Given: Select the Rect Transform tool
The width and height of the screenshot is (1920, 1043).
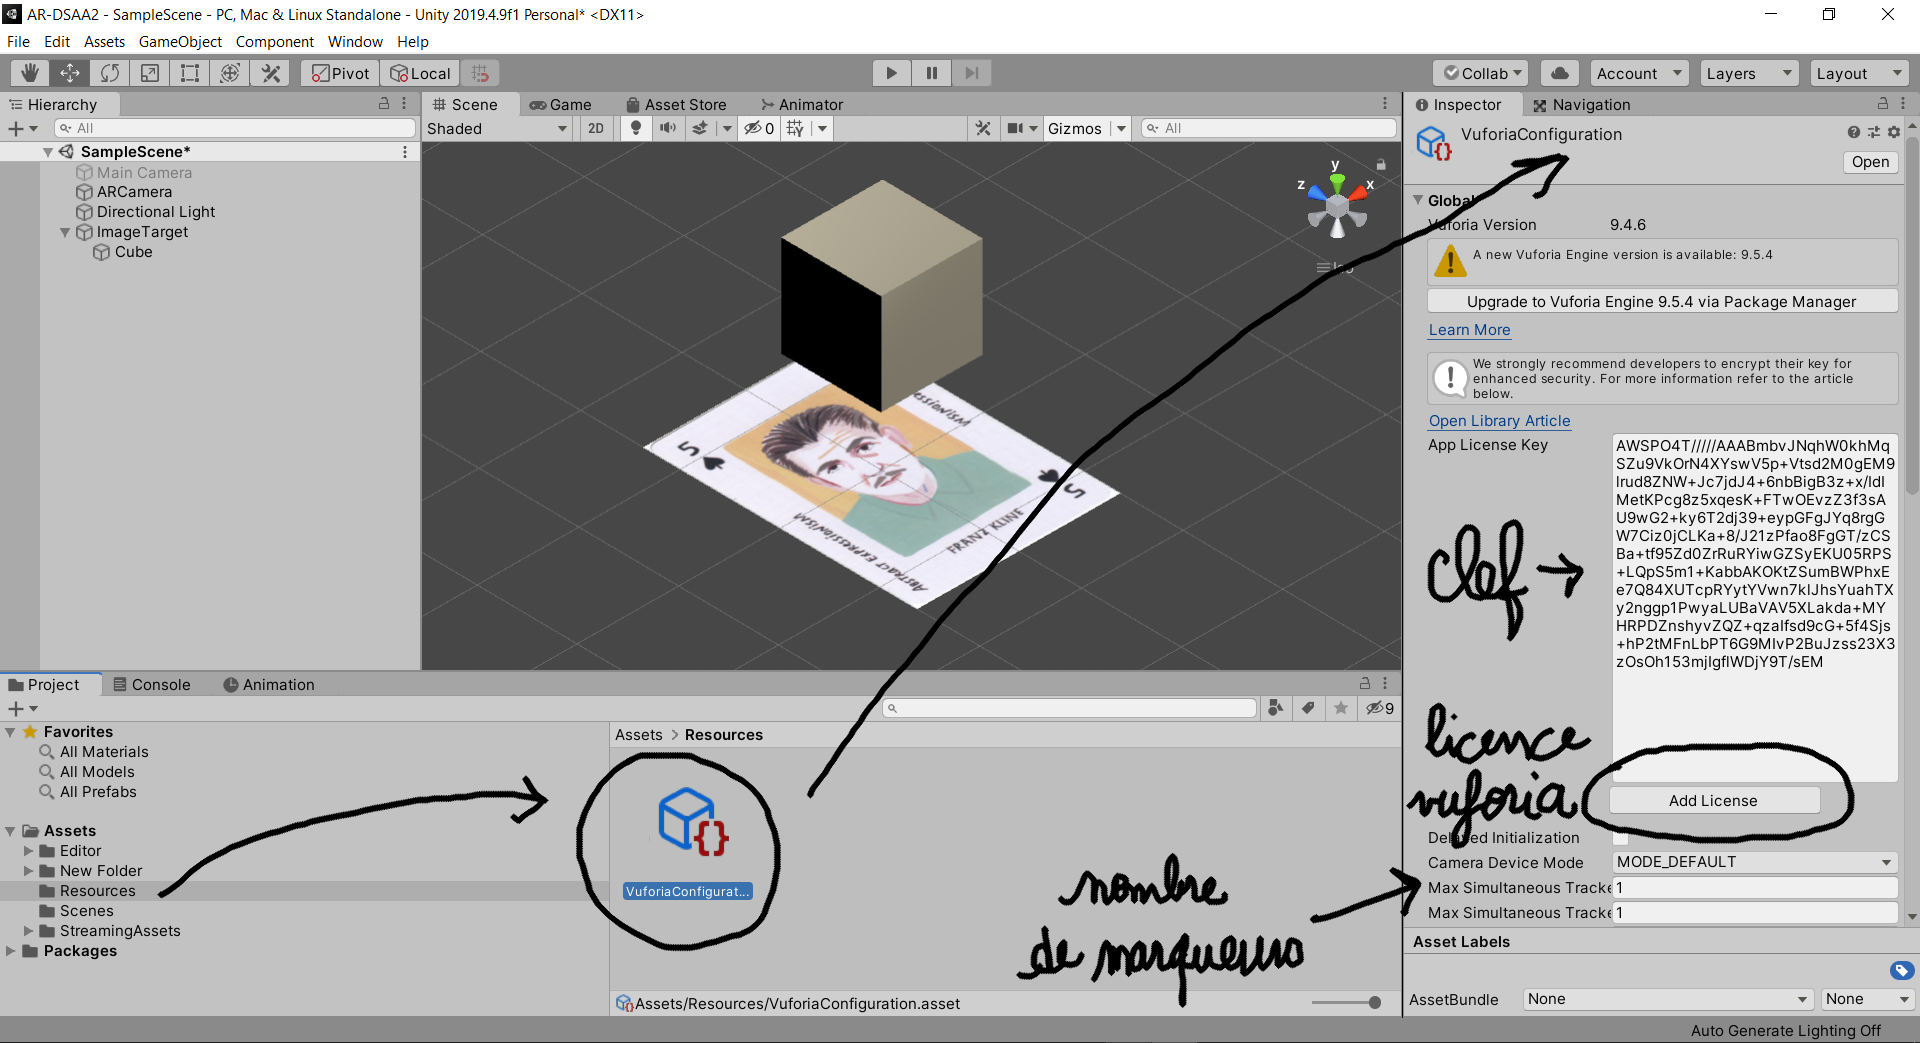Looking at the screenshot, I should [x=190, y=73].
